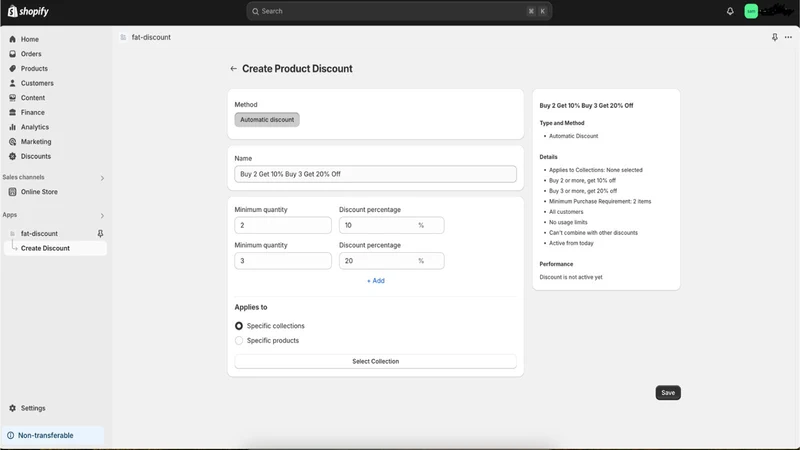This screenshot has height=450, width=800.
Task: Click the Shopify logo
Action: 28,11
